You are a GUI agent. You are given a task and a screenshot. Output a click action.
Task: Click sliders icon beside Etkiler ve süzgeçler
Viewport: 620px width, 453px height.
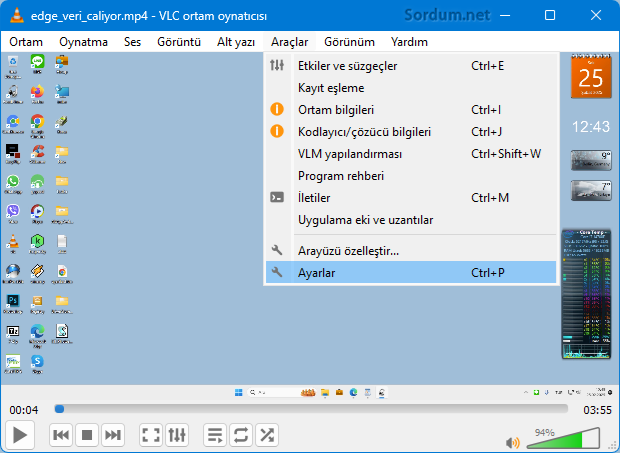(x=277, y=65)
